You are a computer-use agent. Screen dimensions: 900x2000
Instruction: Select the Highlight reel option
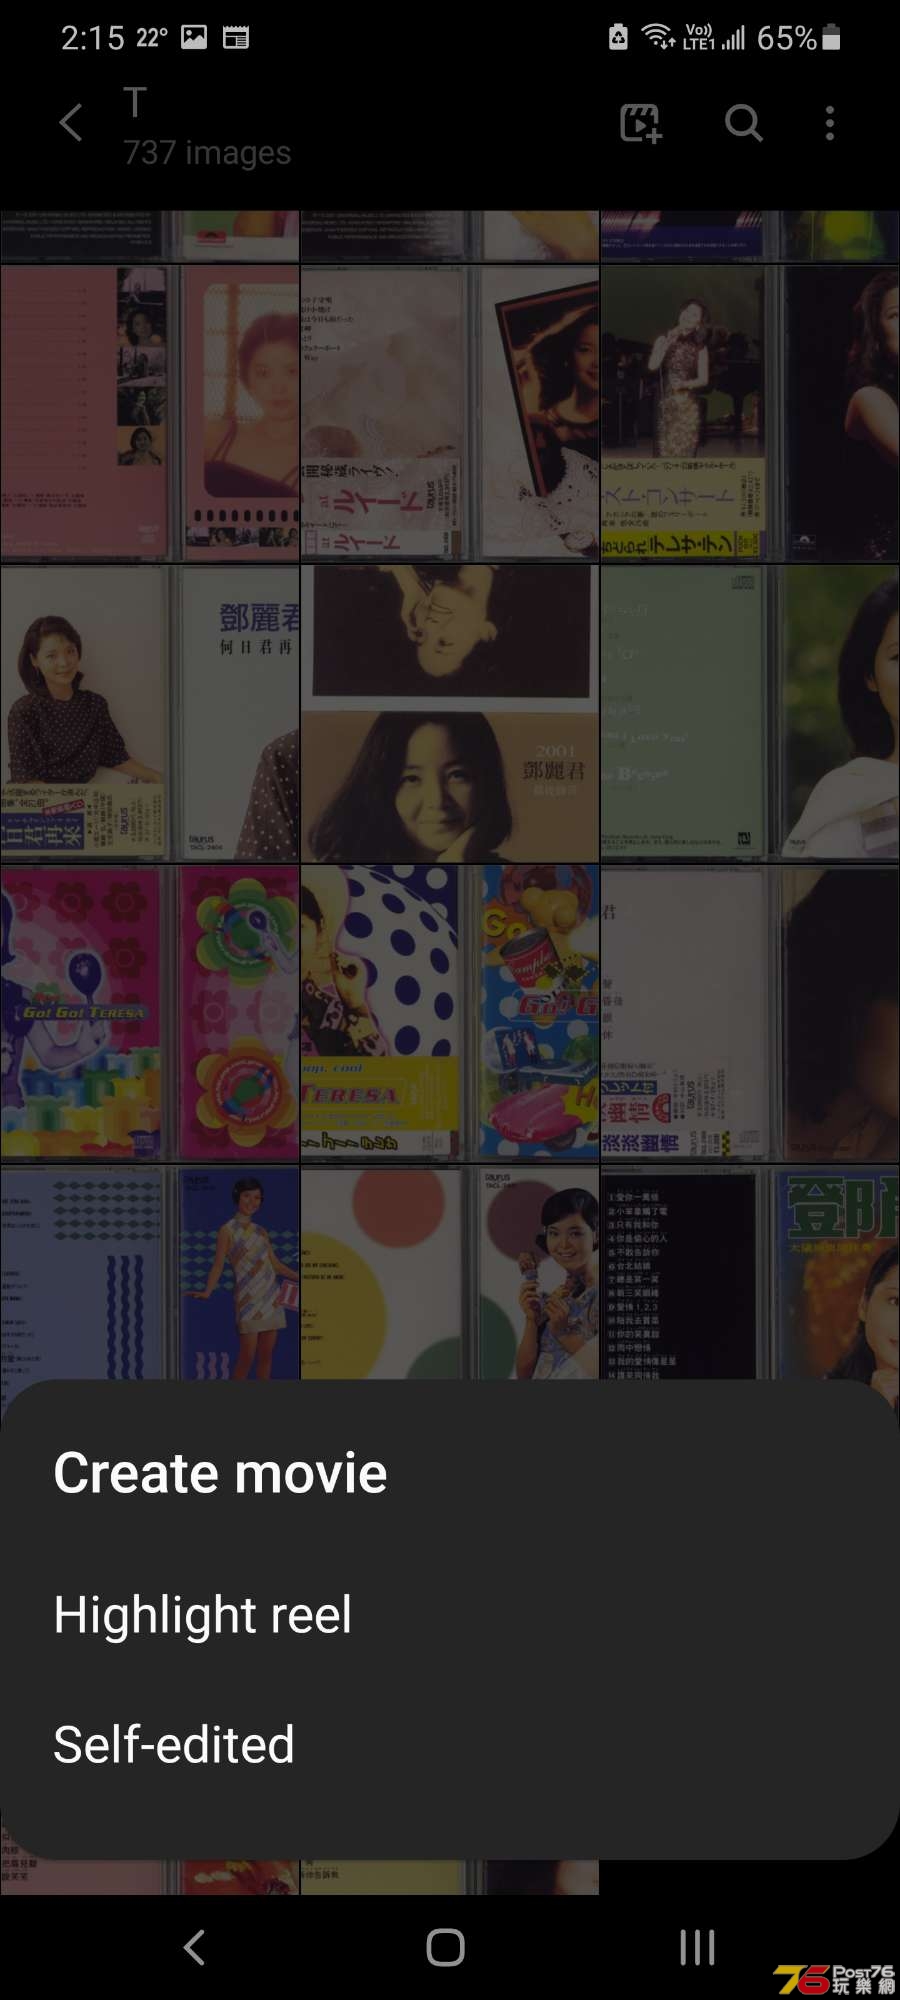click(203, 1614)
